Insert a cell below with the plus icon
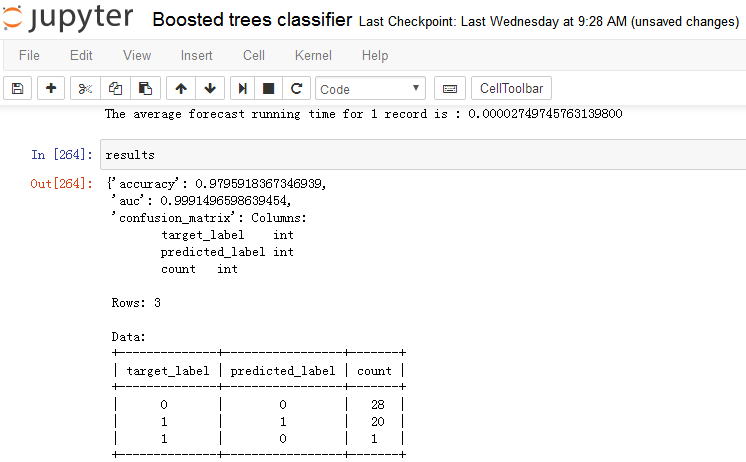 click(51, 89)
